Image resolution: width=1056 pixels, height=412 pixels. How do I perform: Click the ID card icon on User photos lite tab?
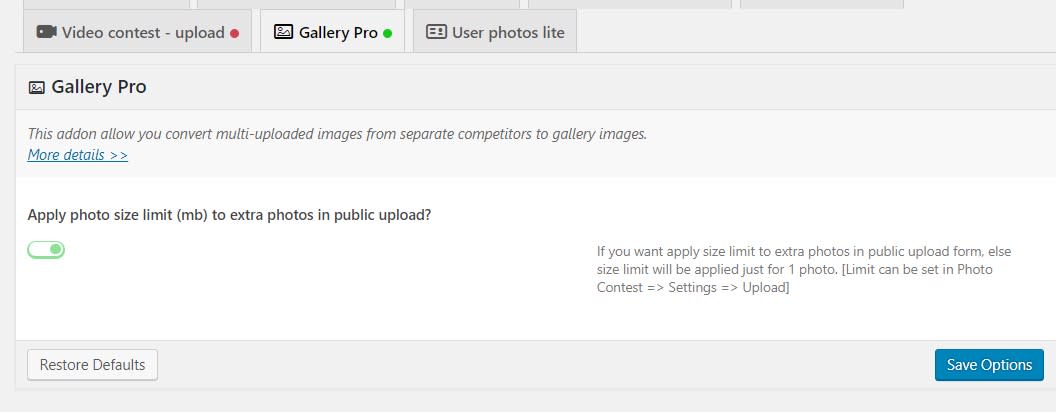point(436,32)
